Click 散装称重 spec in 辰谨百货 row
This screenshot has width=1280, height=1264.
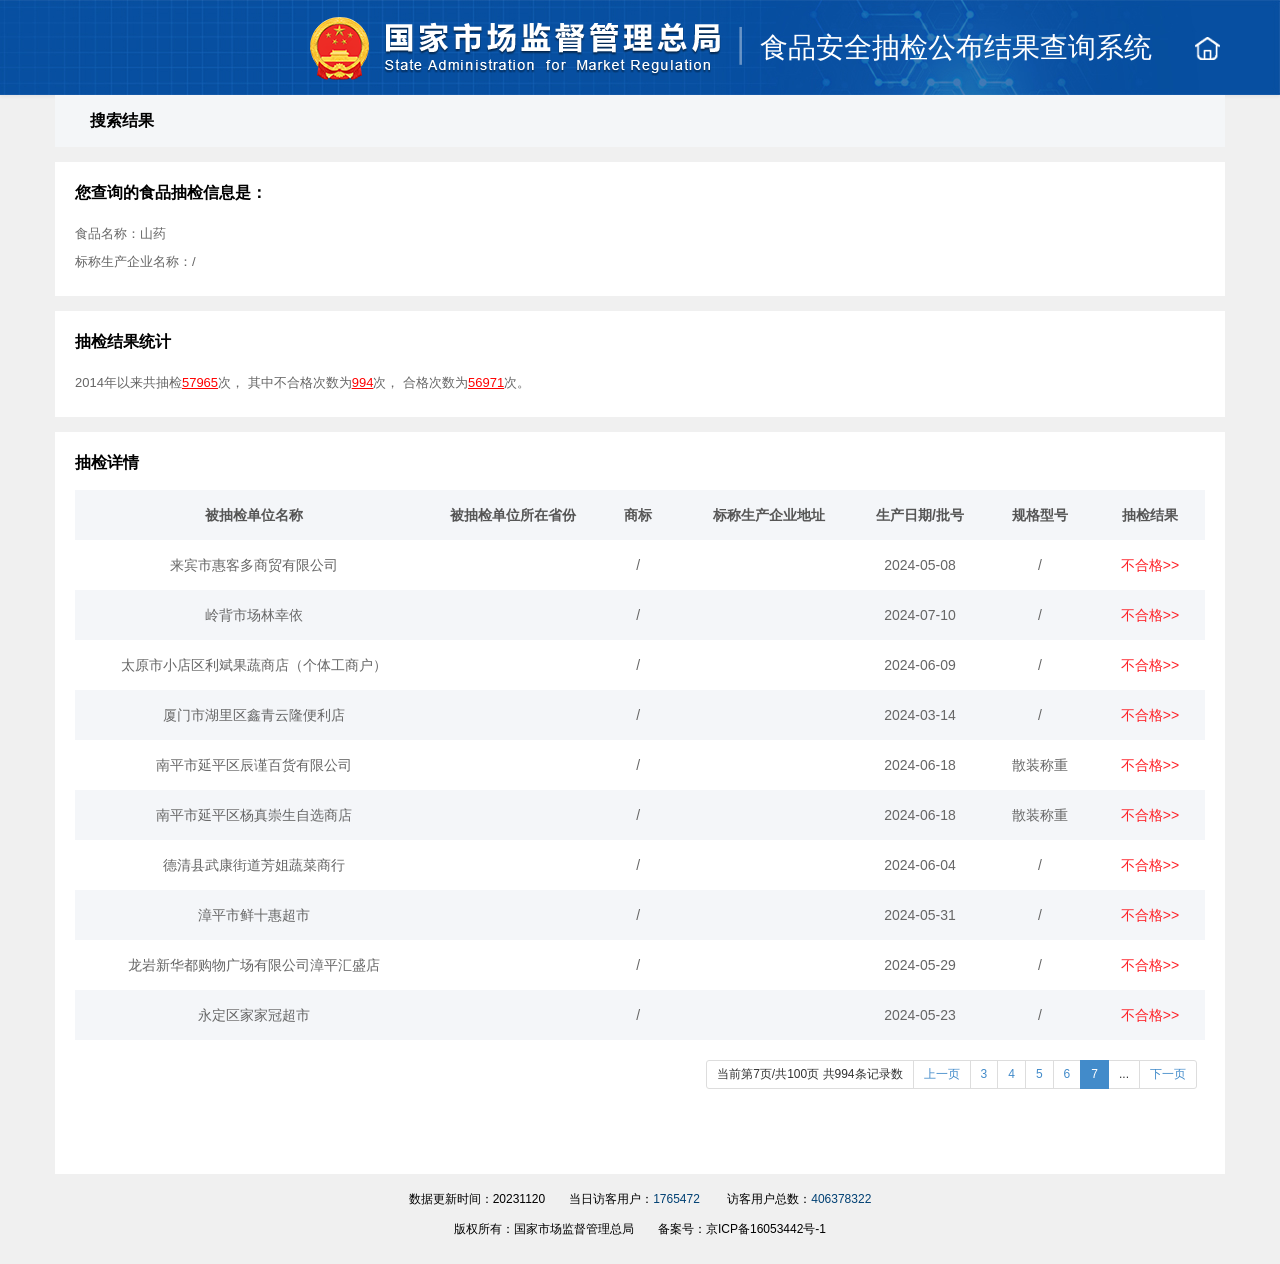coord(1040,765)
